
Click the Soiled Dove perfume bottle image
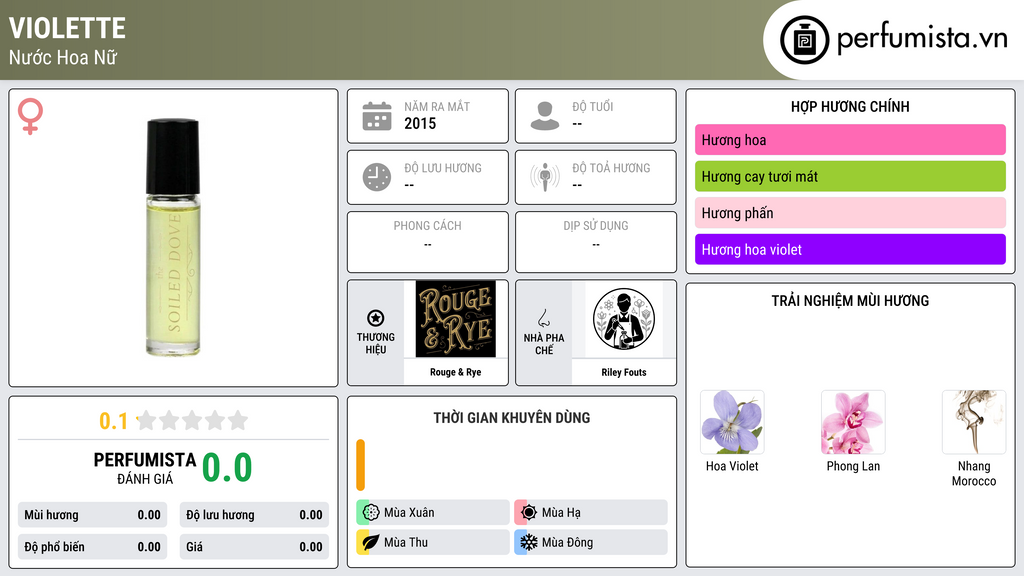click(x=172, y=237)
